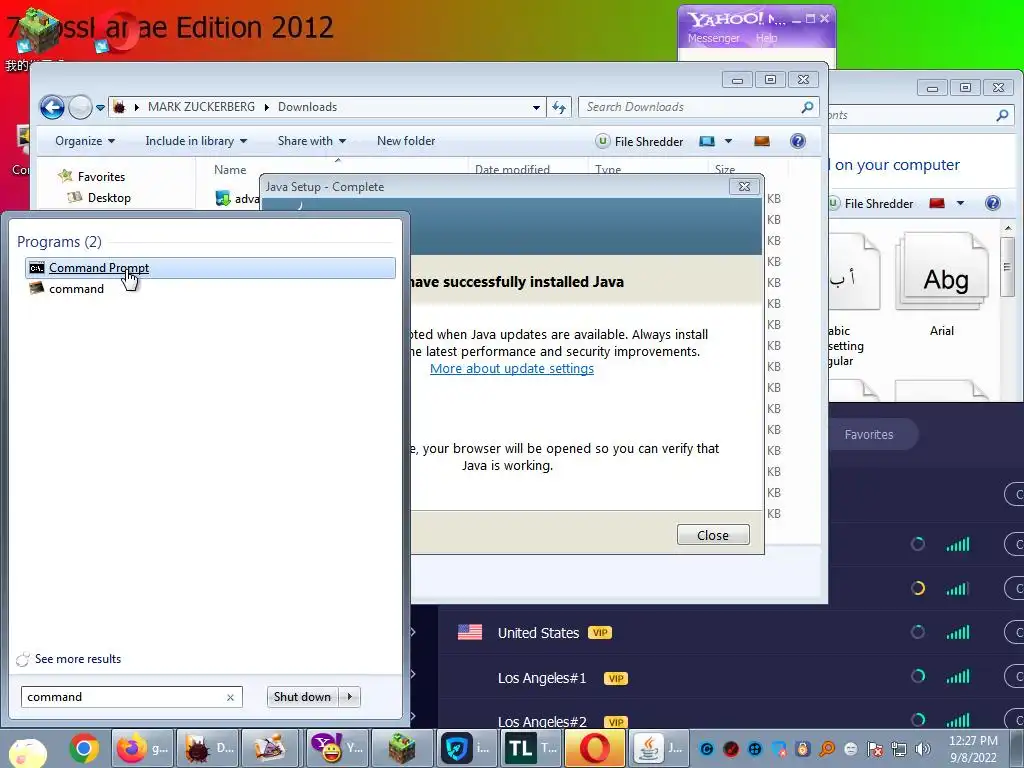Sort files by the Name column header
This screenshot has width=1024, height=768.
[x=230, y=170]
